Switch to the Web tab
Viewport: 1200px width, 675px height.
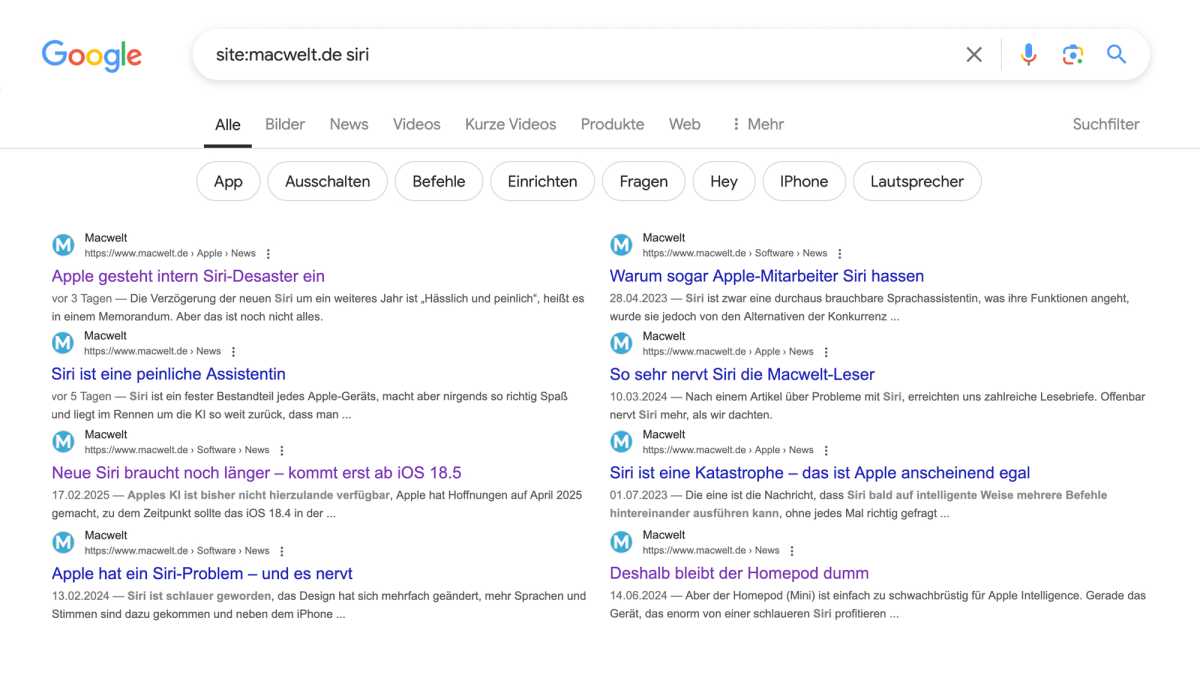685,124
